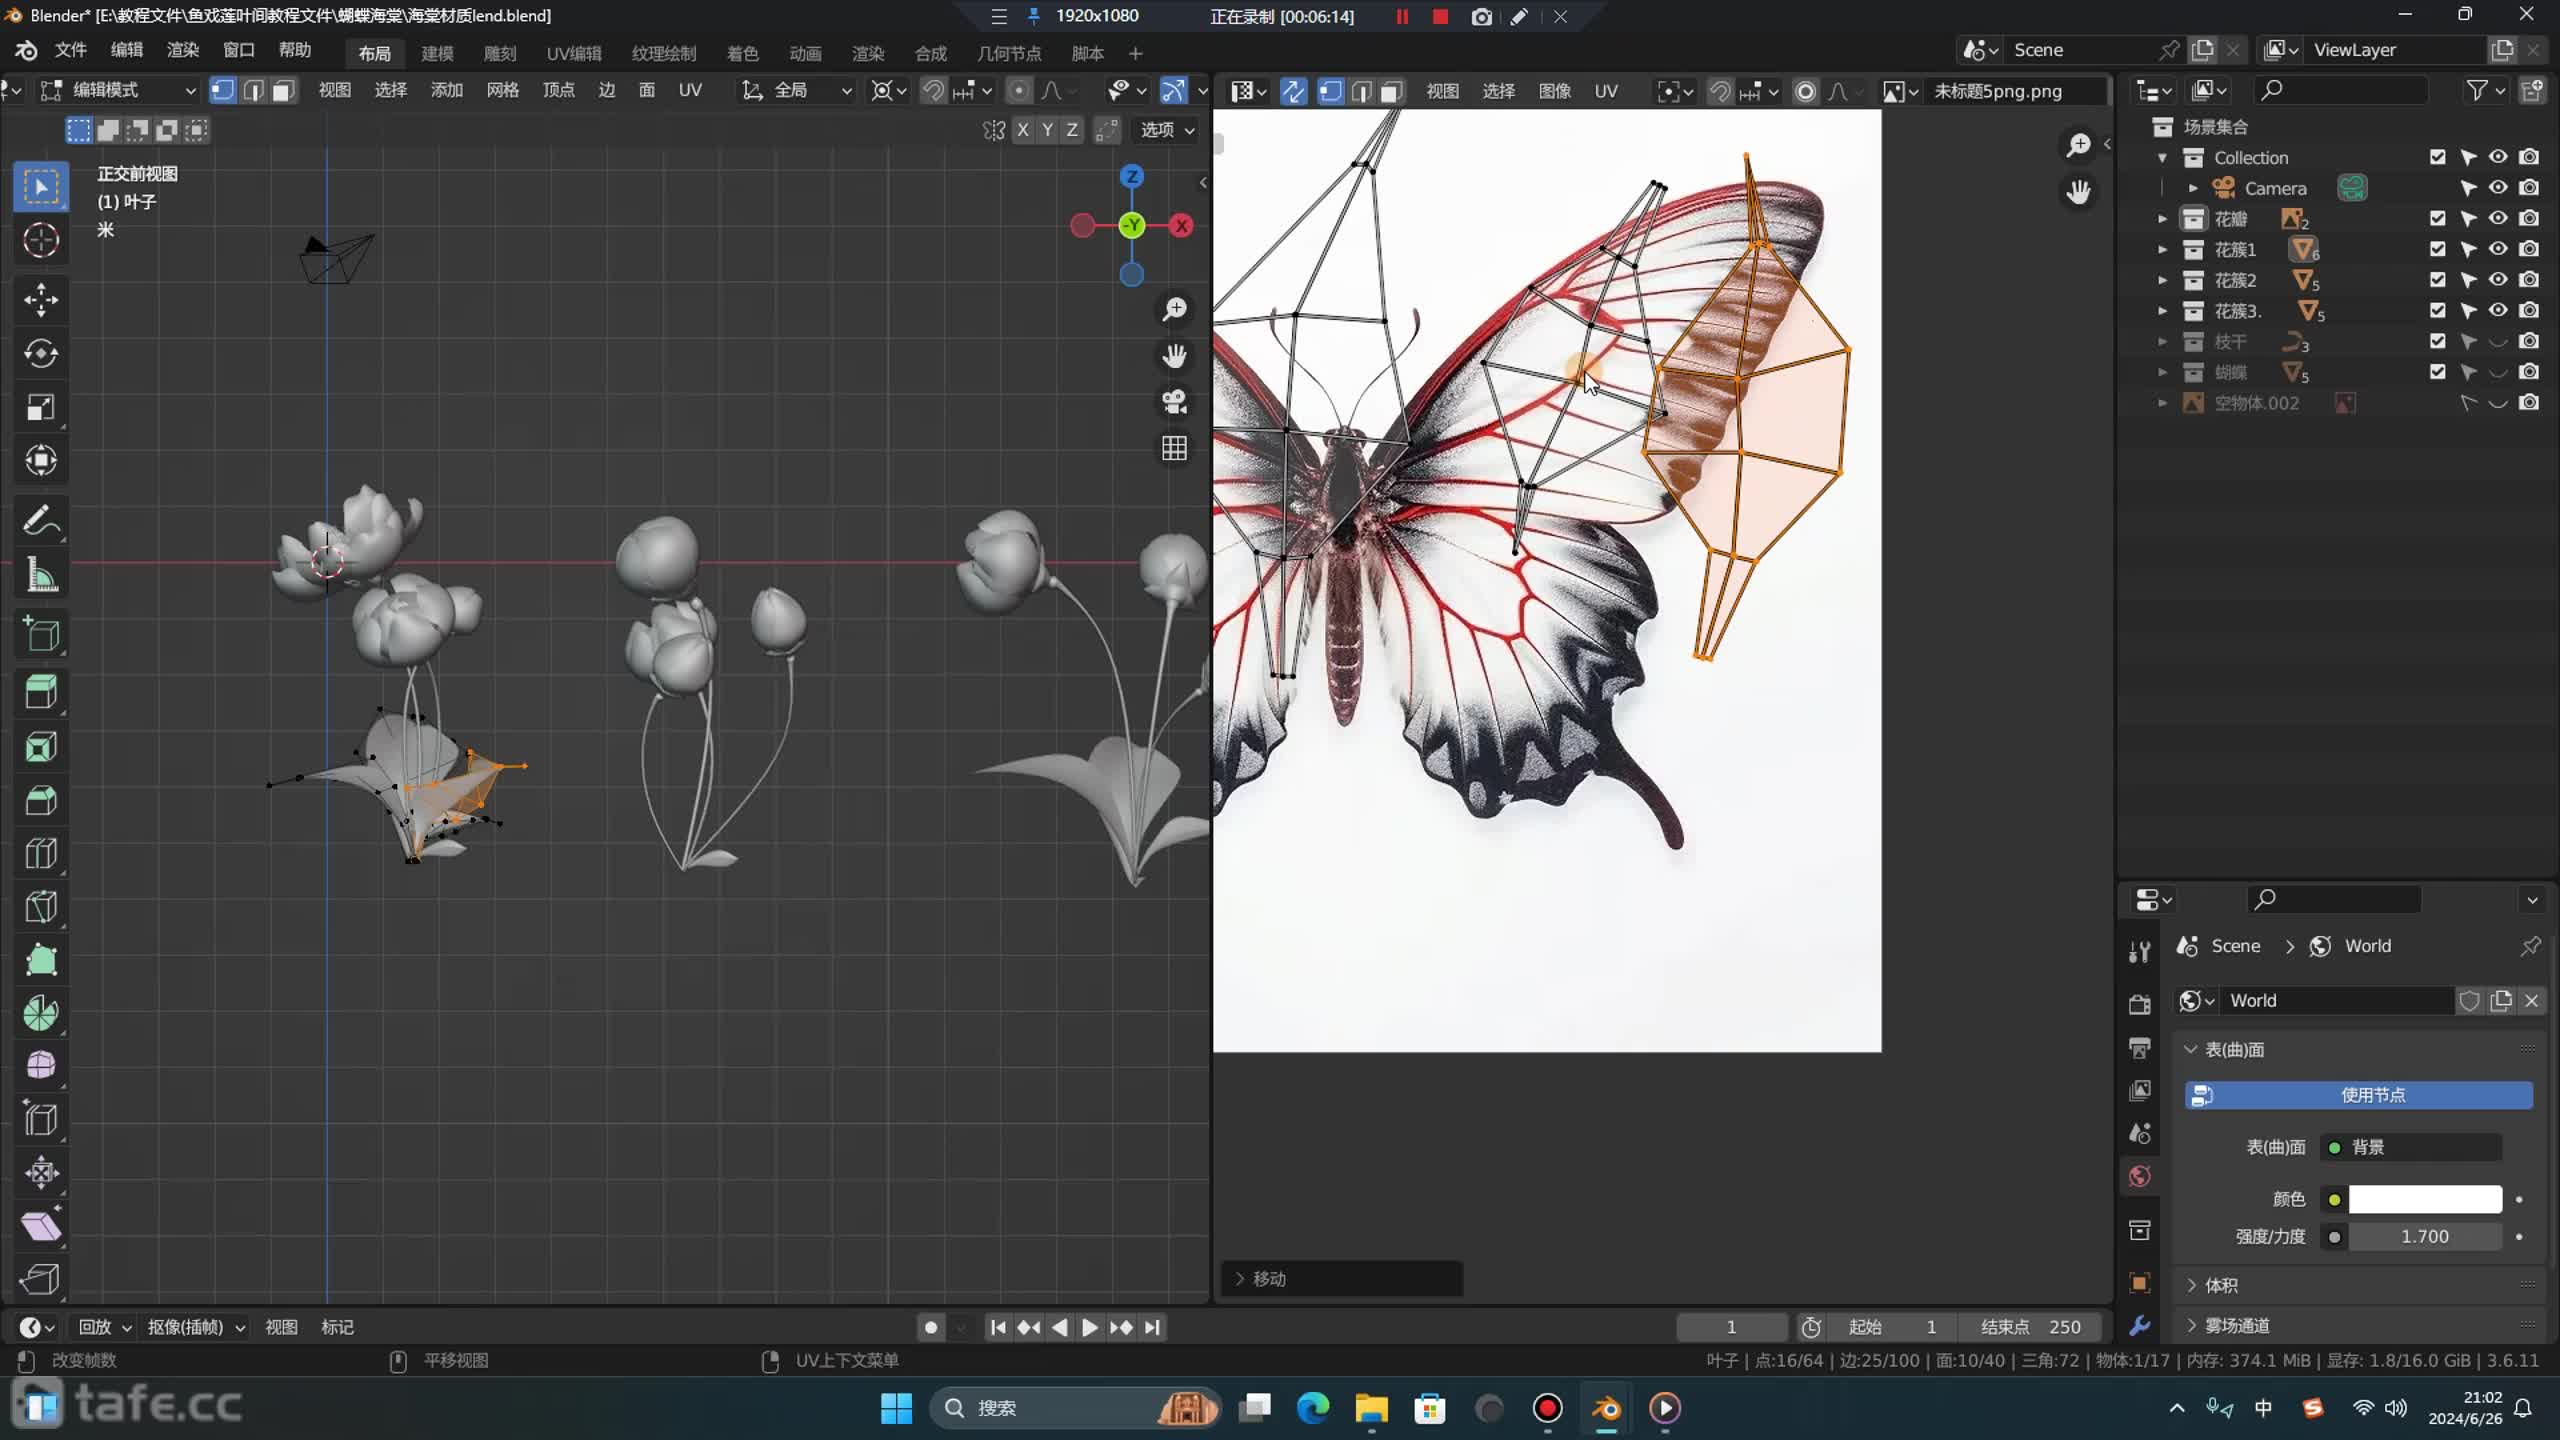
Task: Expand the 体积 panel
Action: coord(2221,1285)
